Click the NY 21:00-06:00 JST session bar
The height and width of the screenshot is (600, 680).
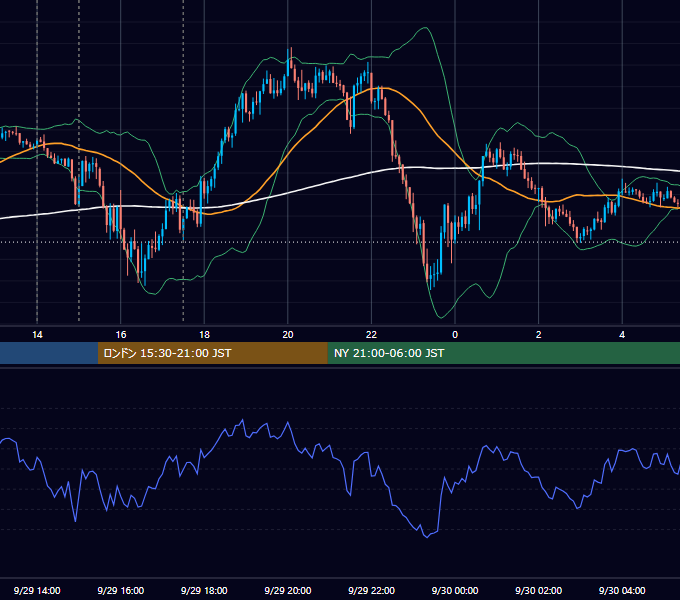pos(503,353)
